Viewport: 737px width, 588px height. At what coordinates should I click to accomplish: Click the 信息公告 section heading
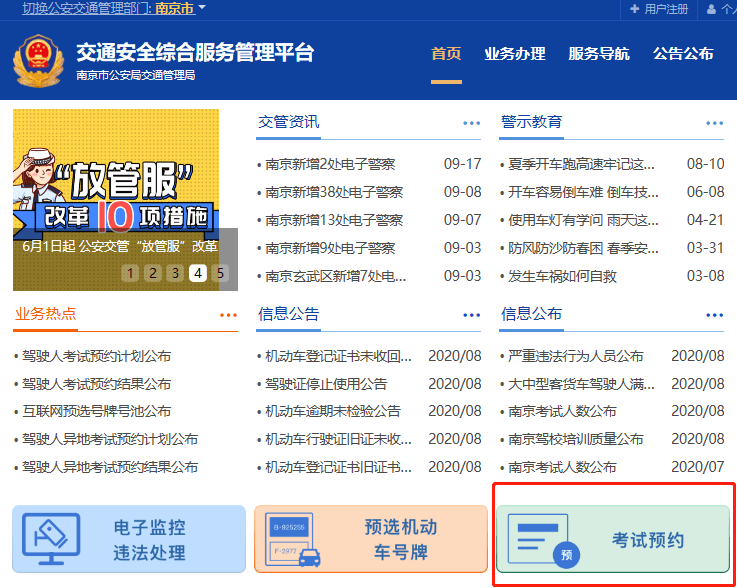pos(289,314)
